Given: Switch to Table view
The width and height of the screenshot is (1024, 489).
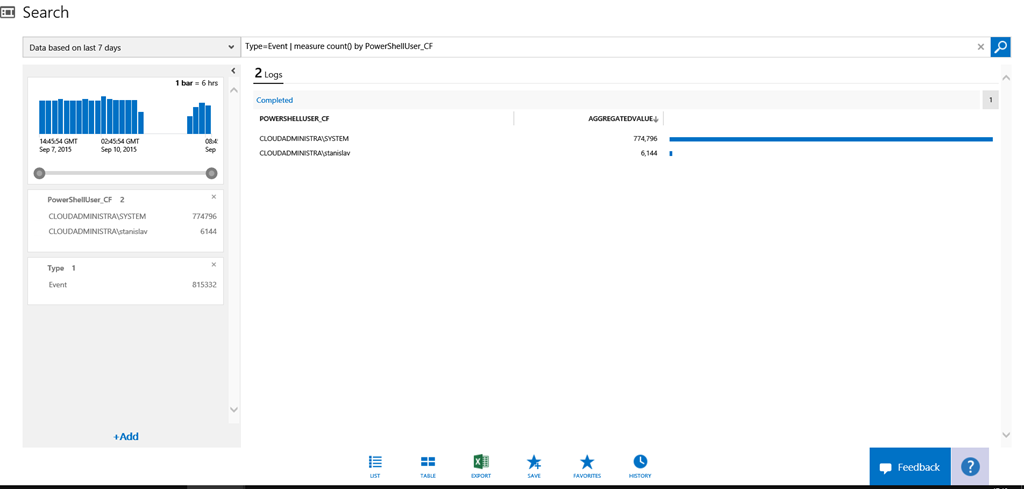Looking at the screenshot, I should 428,465.
